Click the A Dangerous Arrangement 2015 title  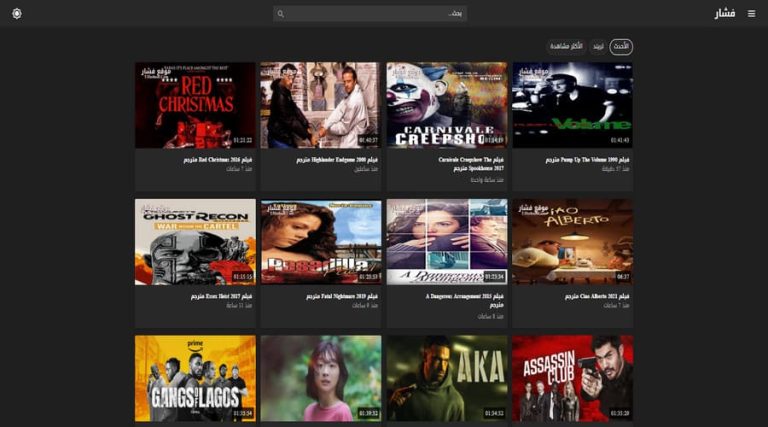coord(464,301)
